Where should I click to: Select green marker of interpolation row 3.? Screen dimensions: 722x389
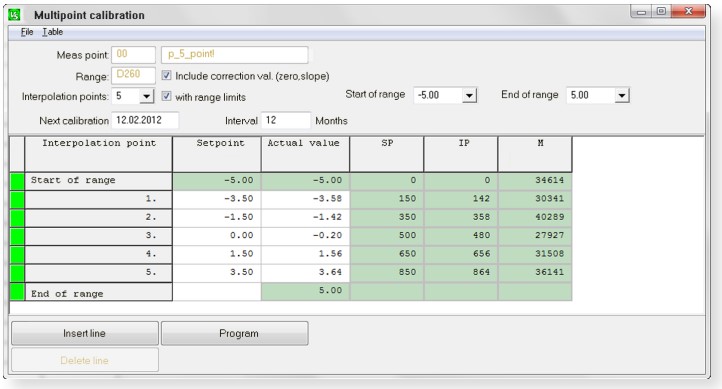[x=17, y=237]
